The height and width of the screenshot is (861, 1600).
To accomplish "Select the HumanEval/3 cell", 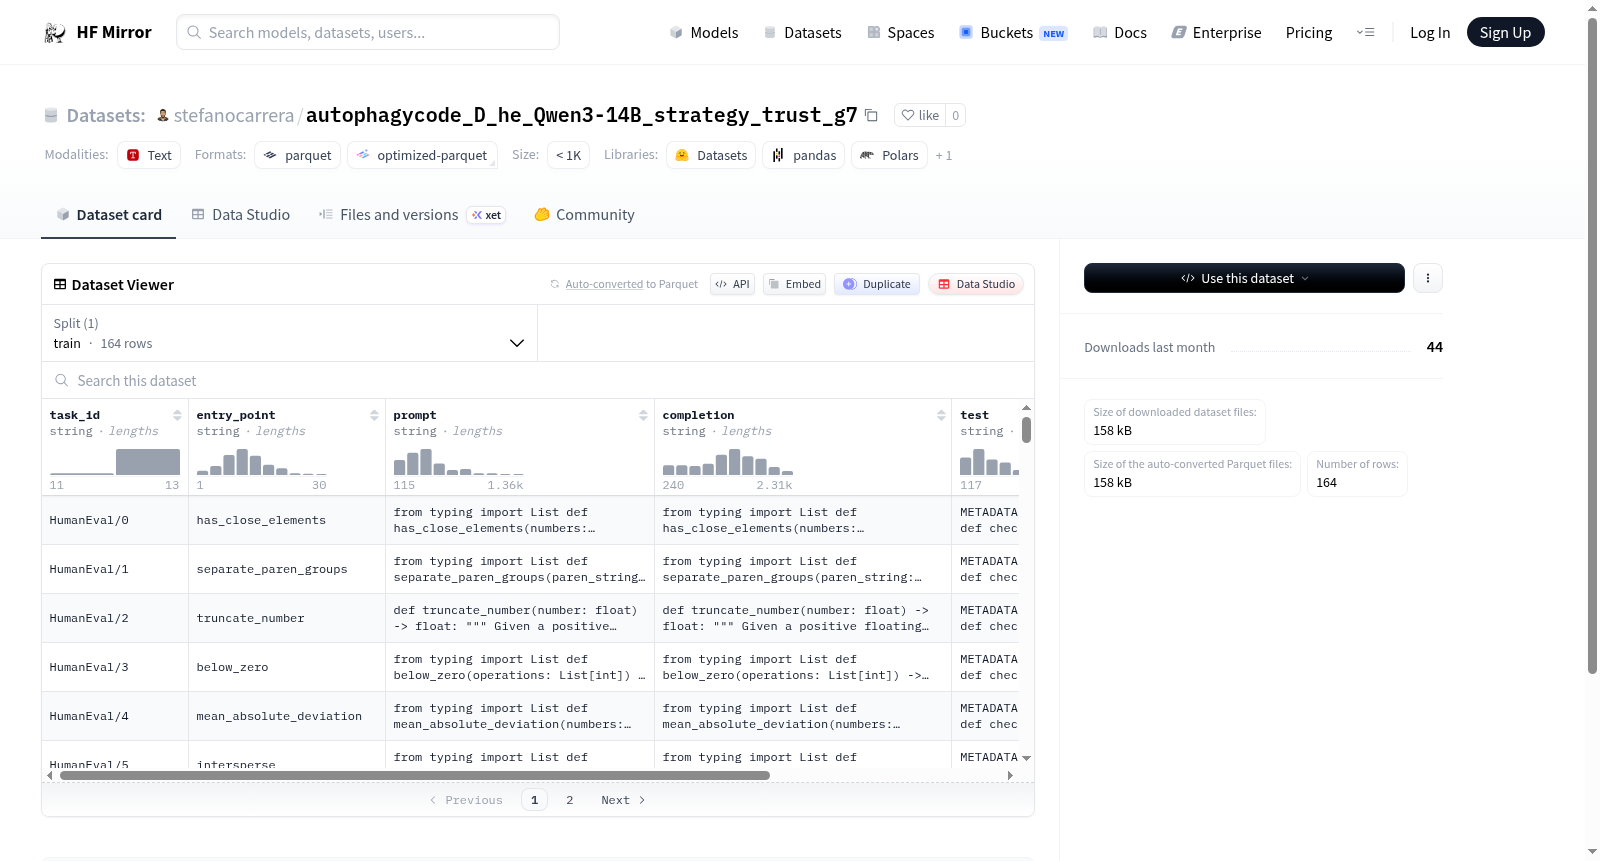I will pos(115,667).
